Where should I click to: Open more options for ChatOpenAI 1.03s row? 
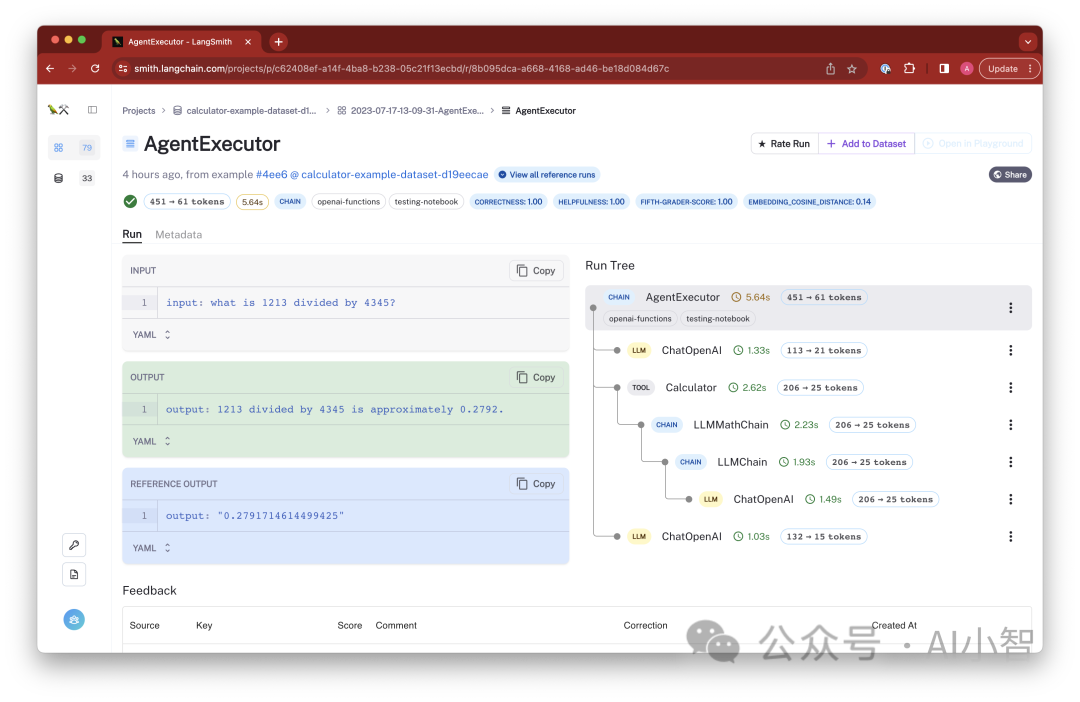point(1010,536)
